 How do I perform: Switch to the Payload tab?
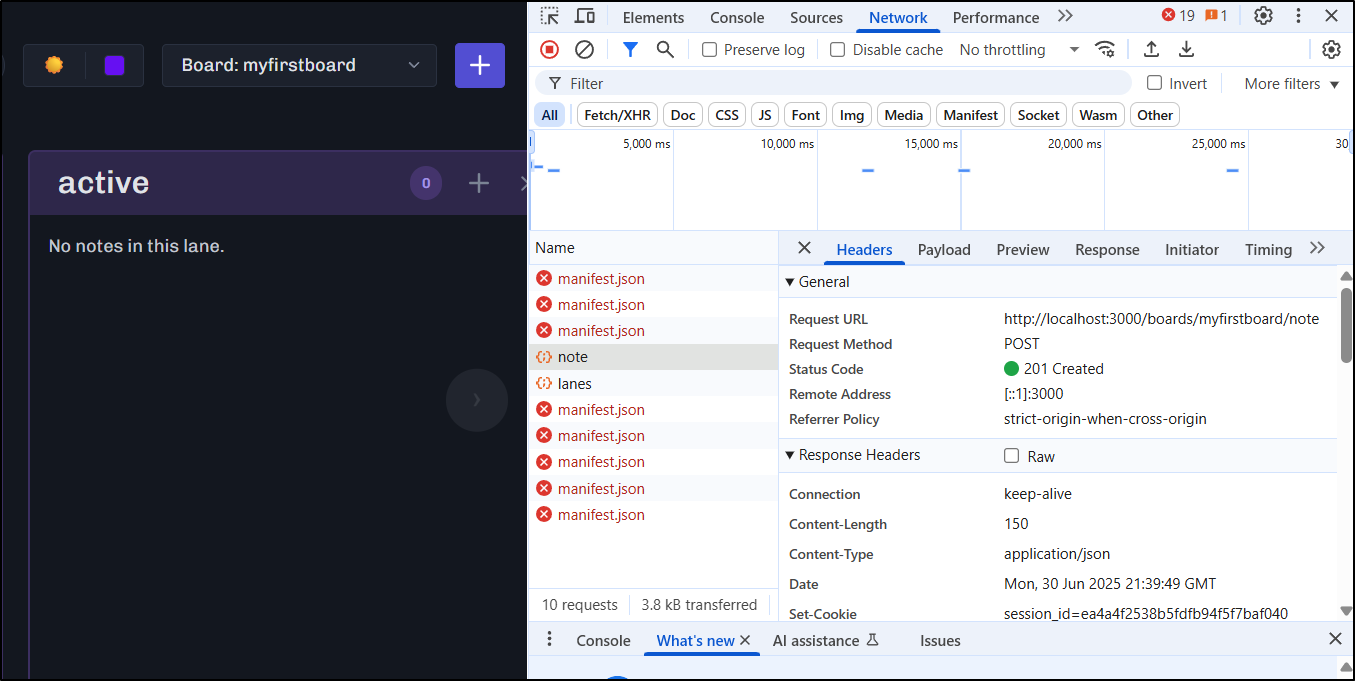(x=943, y=250)
